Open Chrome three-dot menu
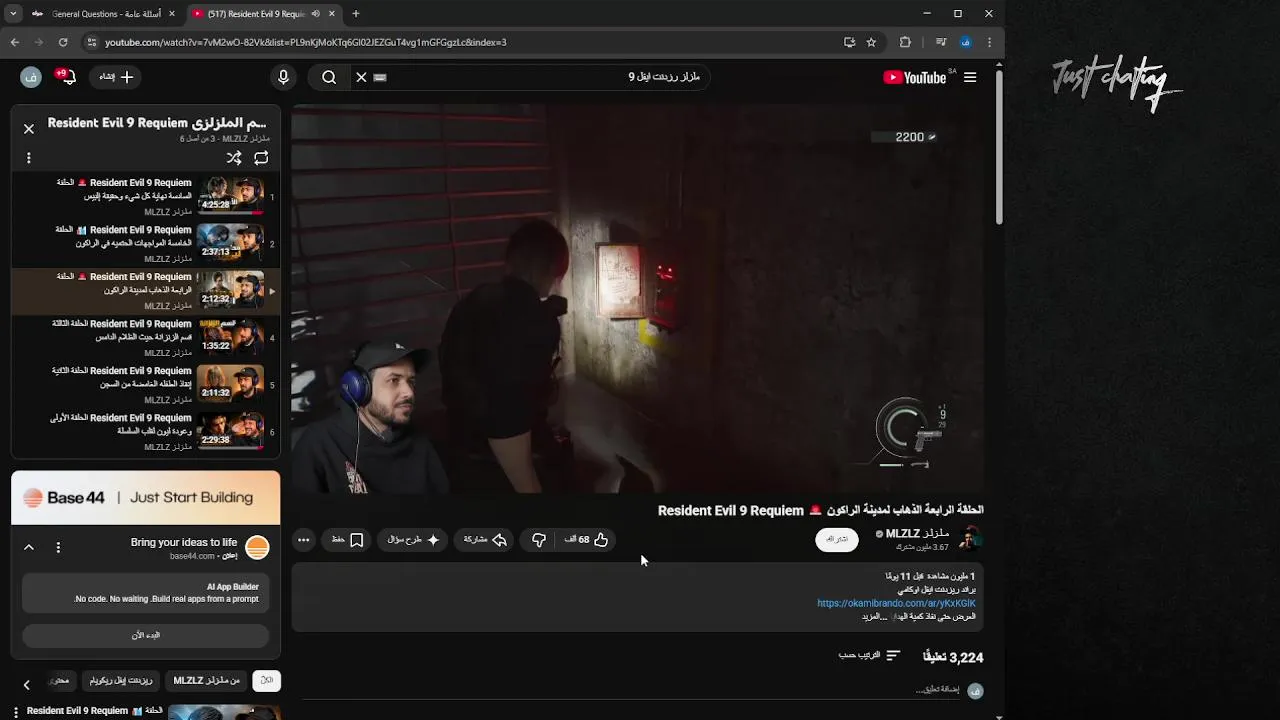Image resolution: width=1280 pixels, height=720 pixels. (989, 42)
